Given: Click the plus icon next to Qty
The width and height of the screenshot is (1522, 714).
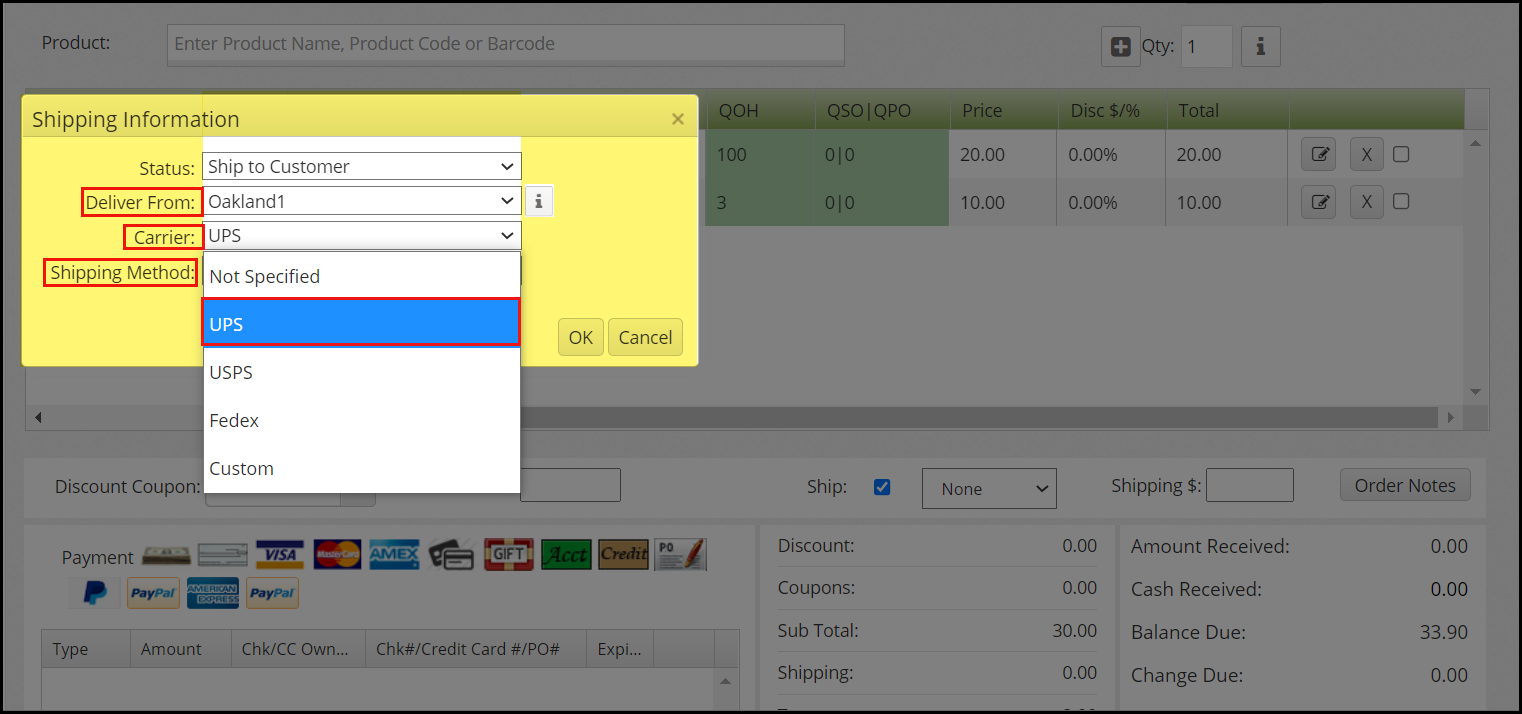Looking at the screenshot, I should click(1121, 46).
